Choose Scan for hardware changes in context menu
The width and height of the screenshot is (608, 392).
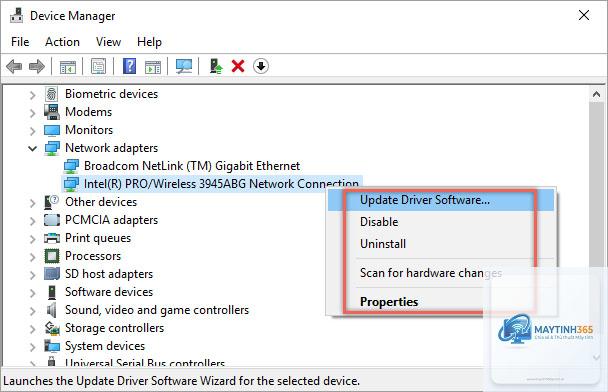coord(442,273)
